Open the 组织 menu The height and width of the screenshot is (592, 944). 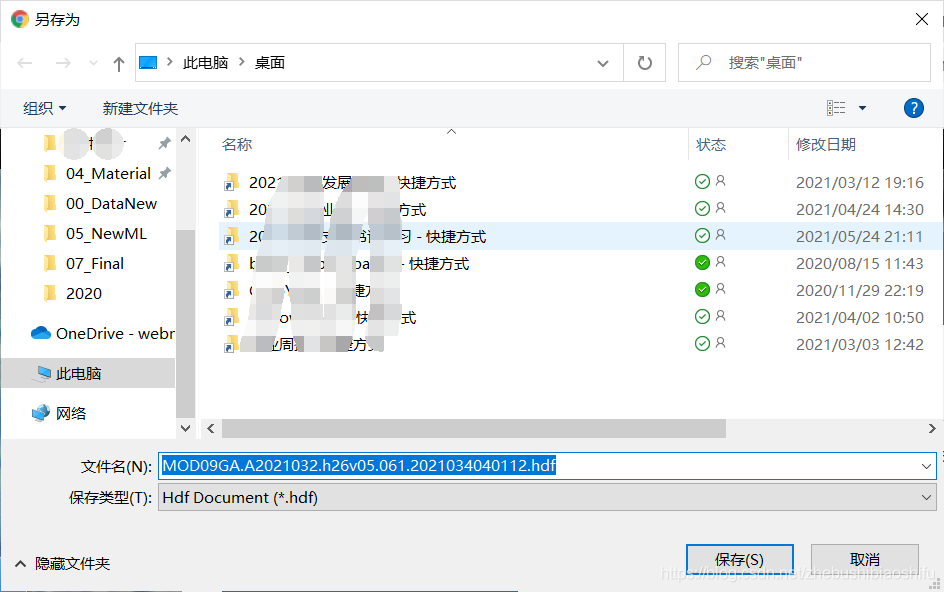click(45, 108)
